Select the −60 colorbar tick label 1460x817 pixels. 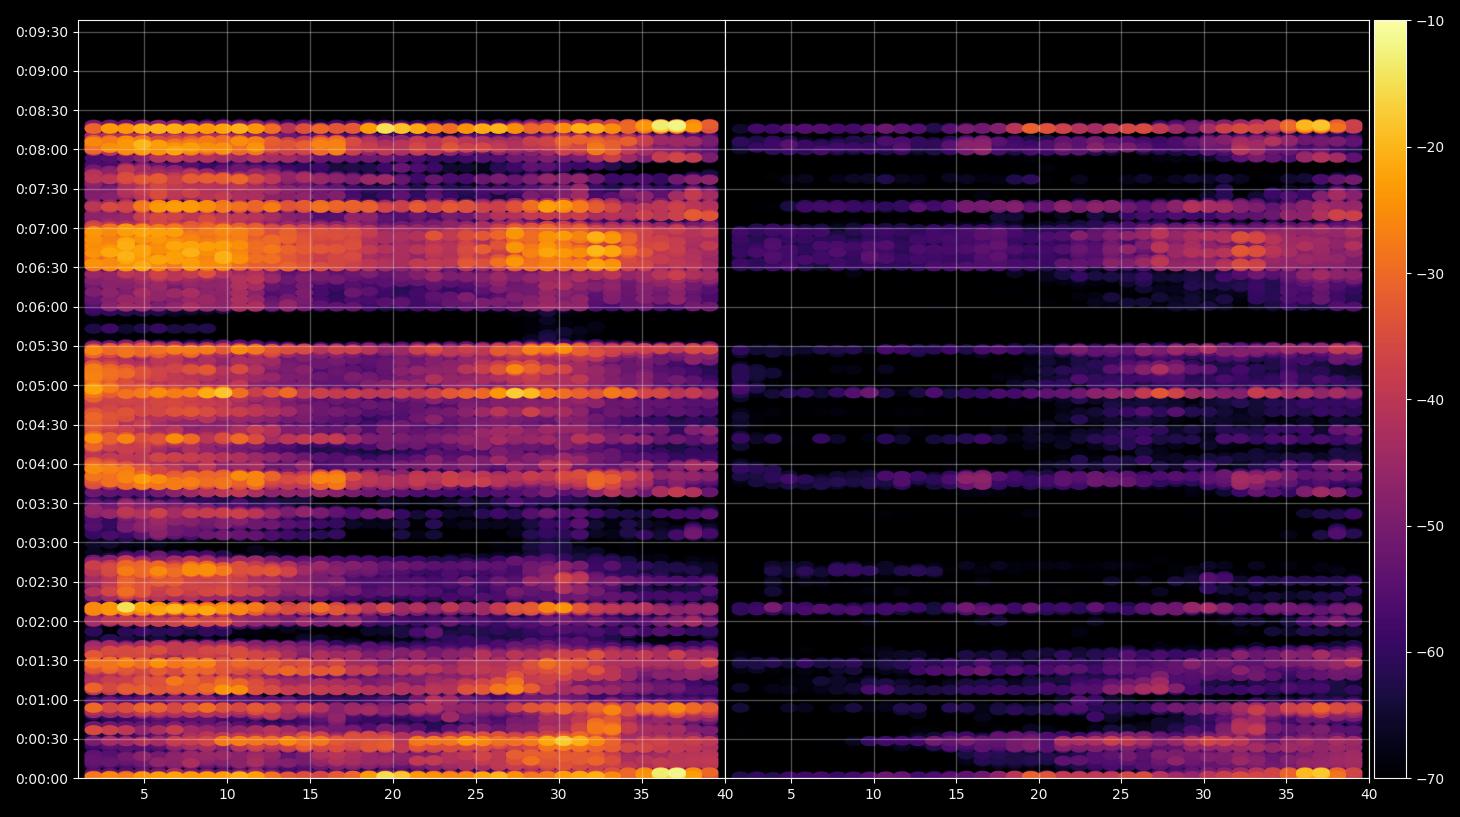[x=1430, y=652]
